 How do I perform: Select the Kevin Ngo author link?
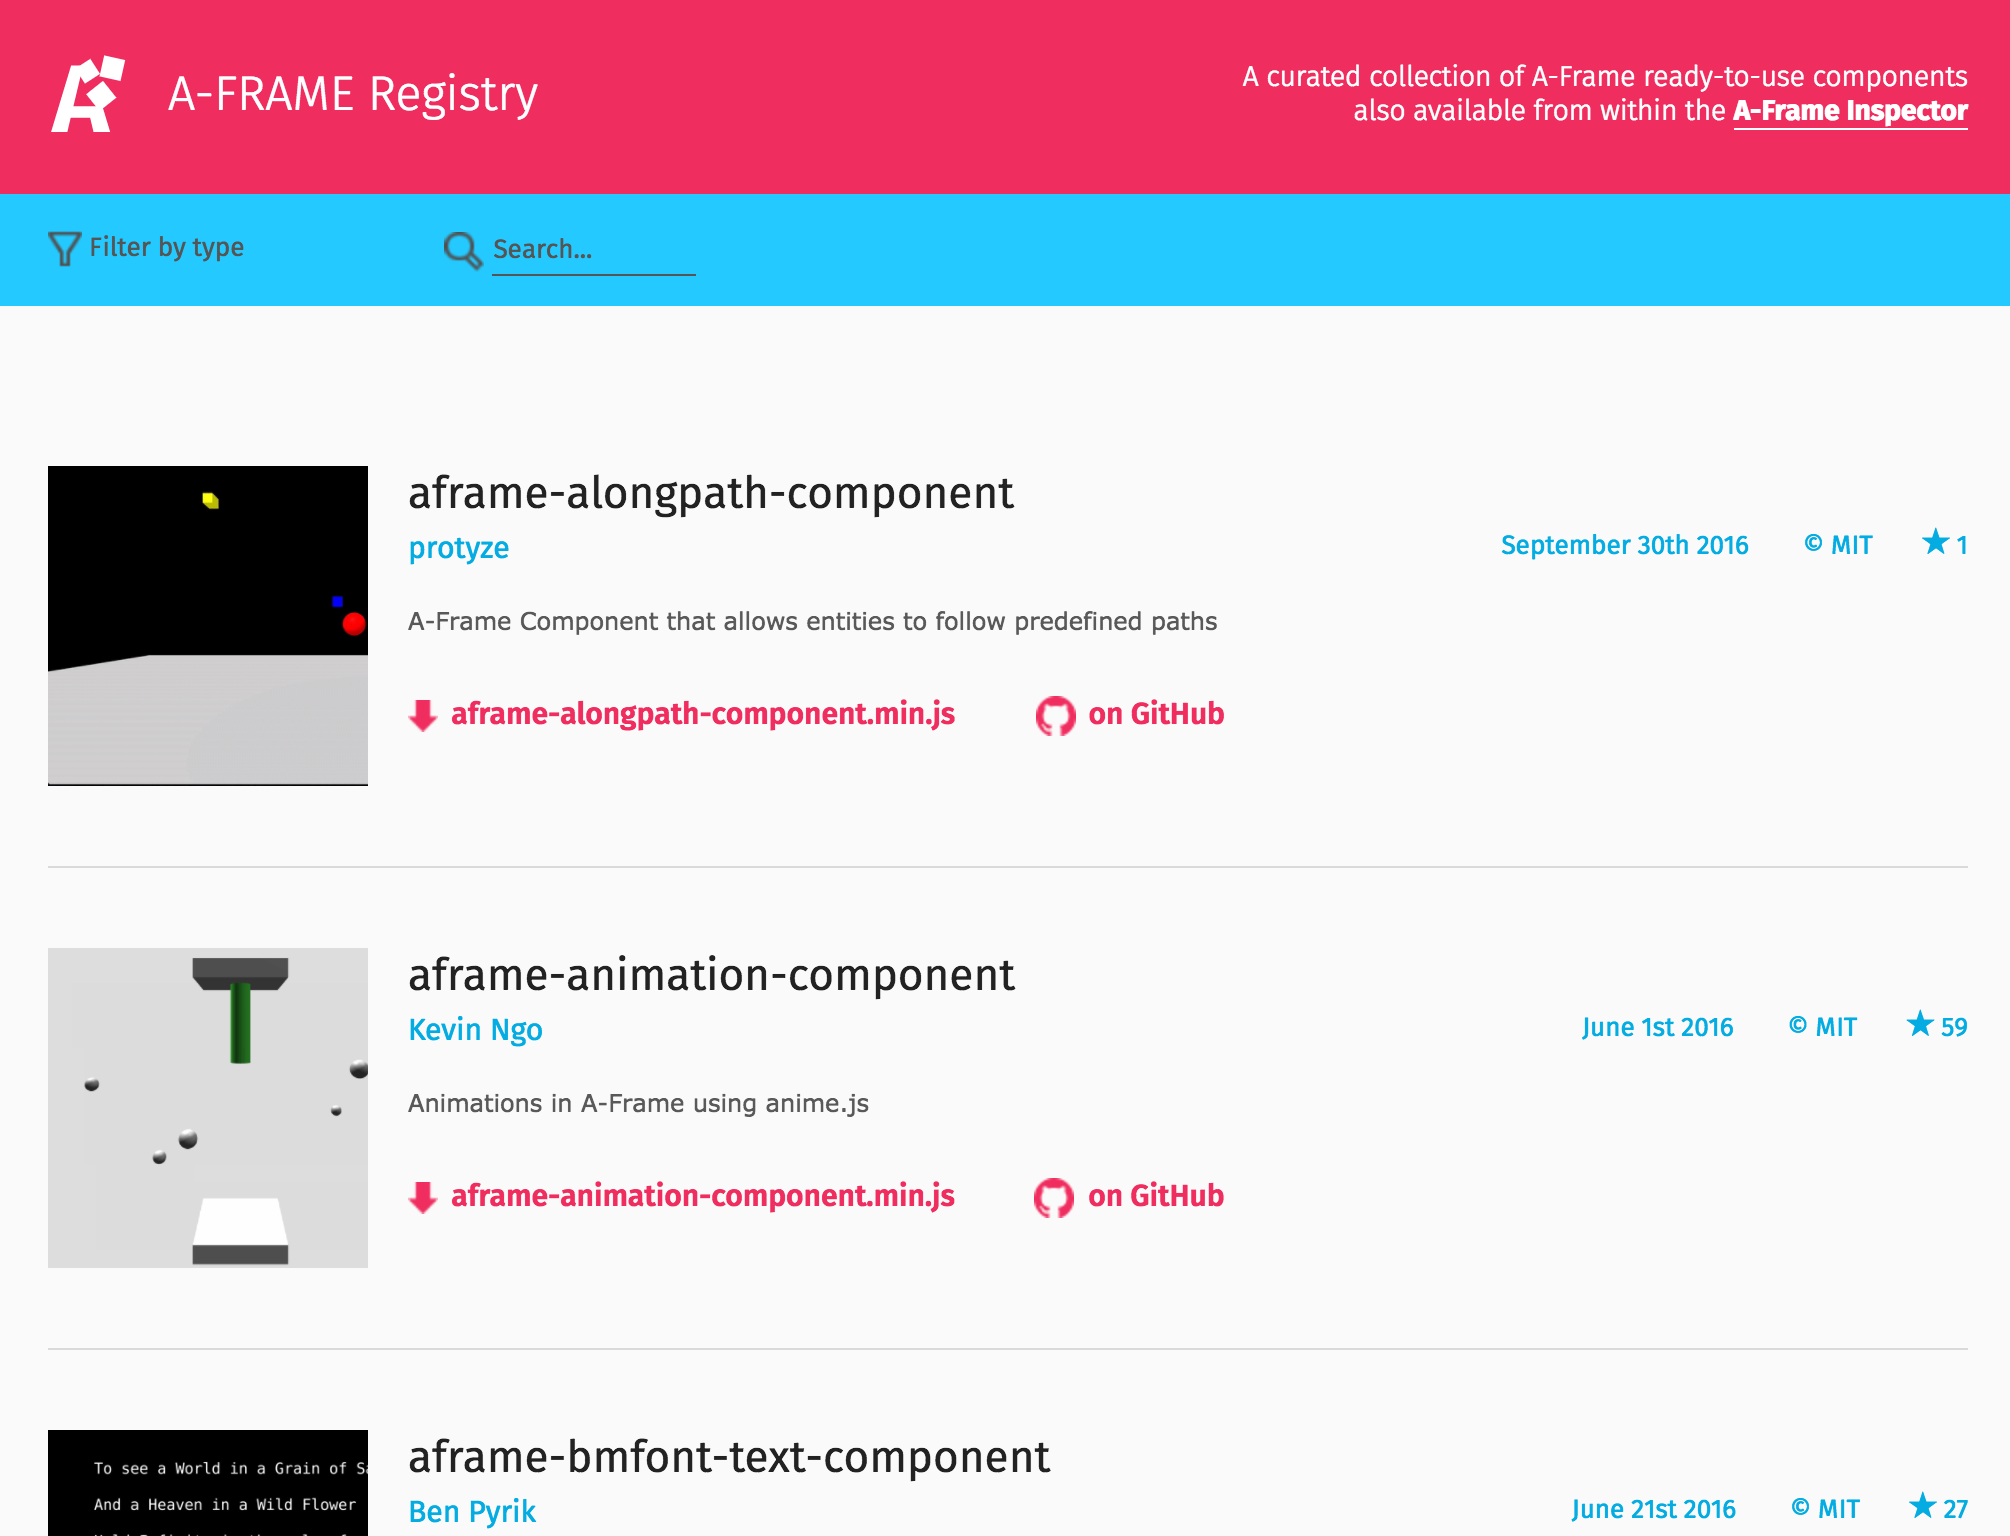pyautogui.click(x=475, y=1029)
